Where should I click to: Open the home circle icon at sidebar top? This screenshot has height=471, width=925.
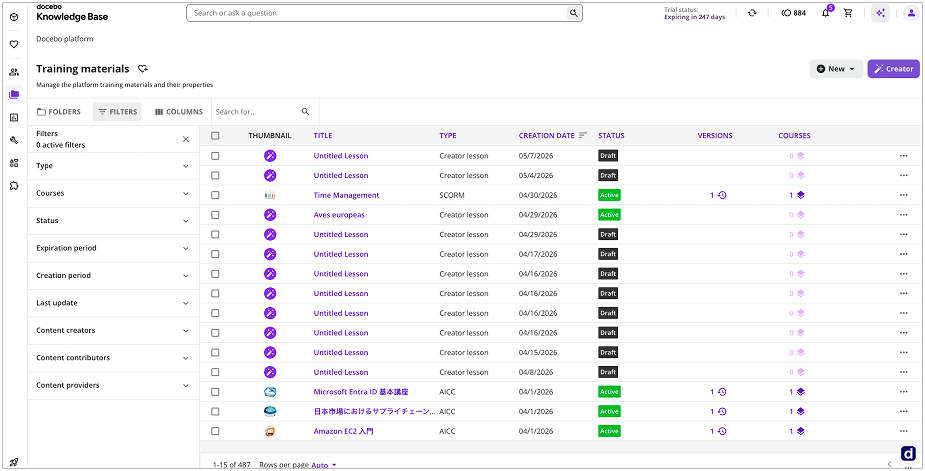(14, 17)
